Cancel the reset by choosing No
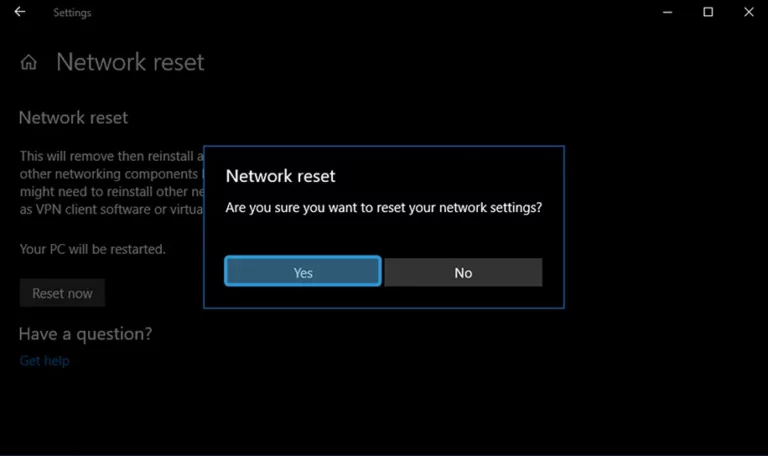 (x=463, y=272)
